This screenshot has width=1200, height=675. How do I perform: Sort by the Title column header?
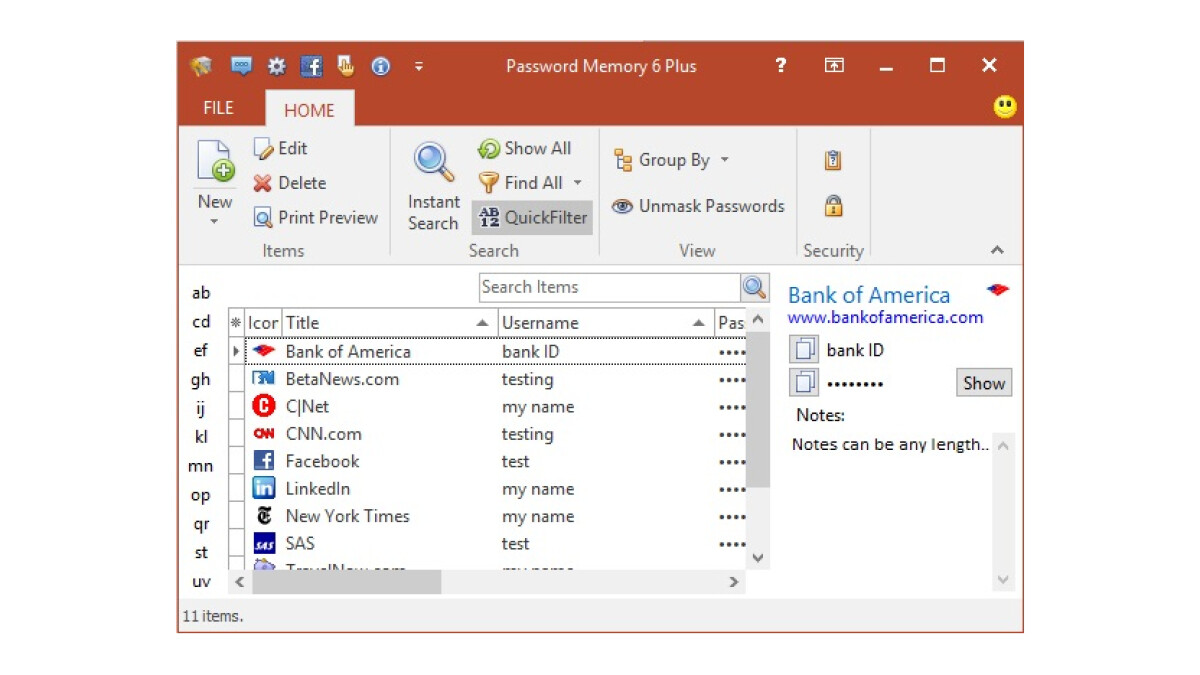click(389, 323)
